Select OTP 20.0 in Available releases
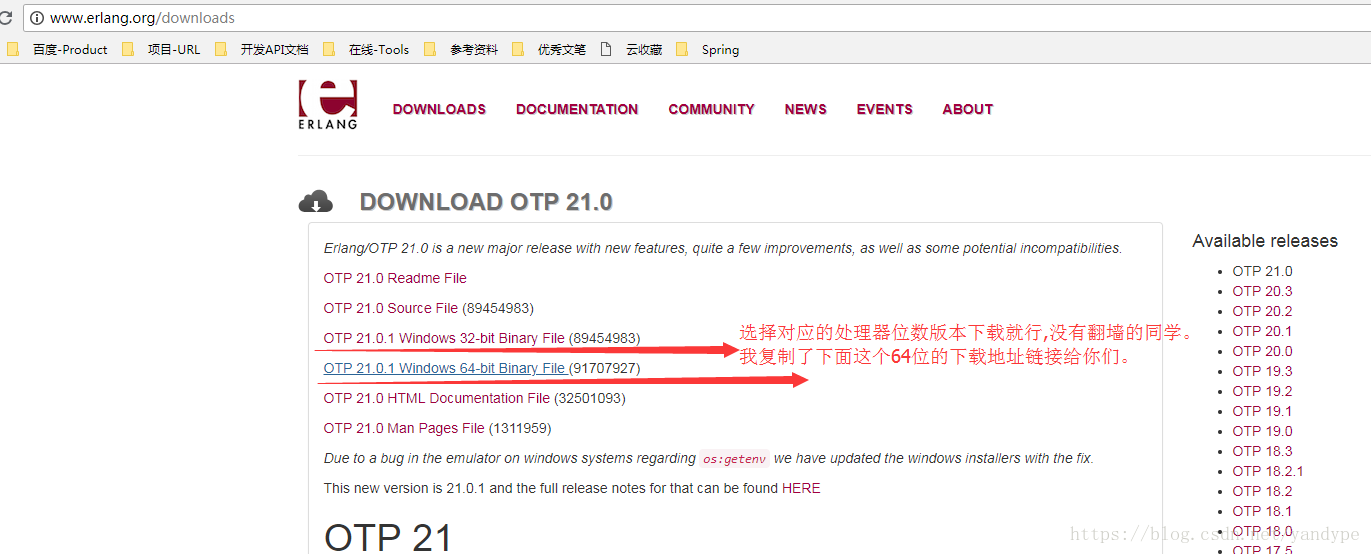1371x554 pixels. pos(1262,351)
